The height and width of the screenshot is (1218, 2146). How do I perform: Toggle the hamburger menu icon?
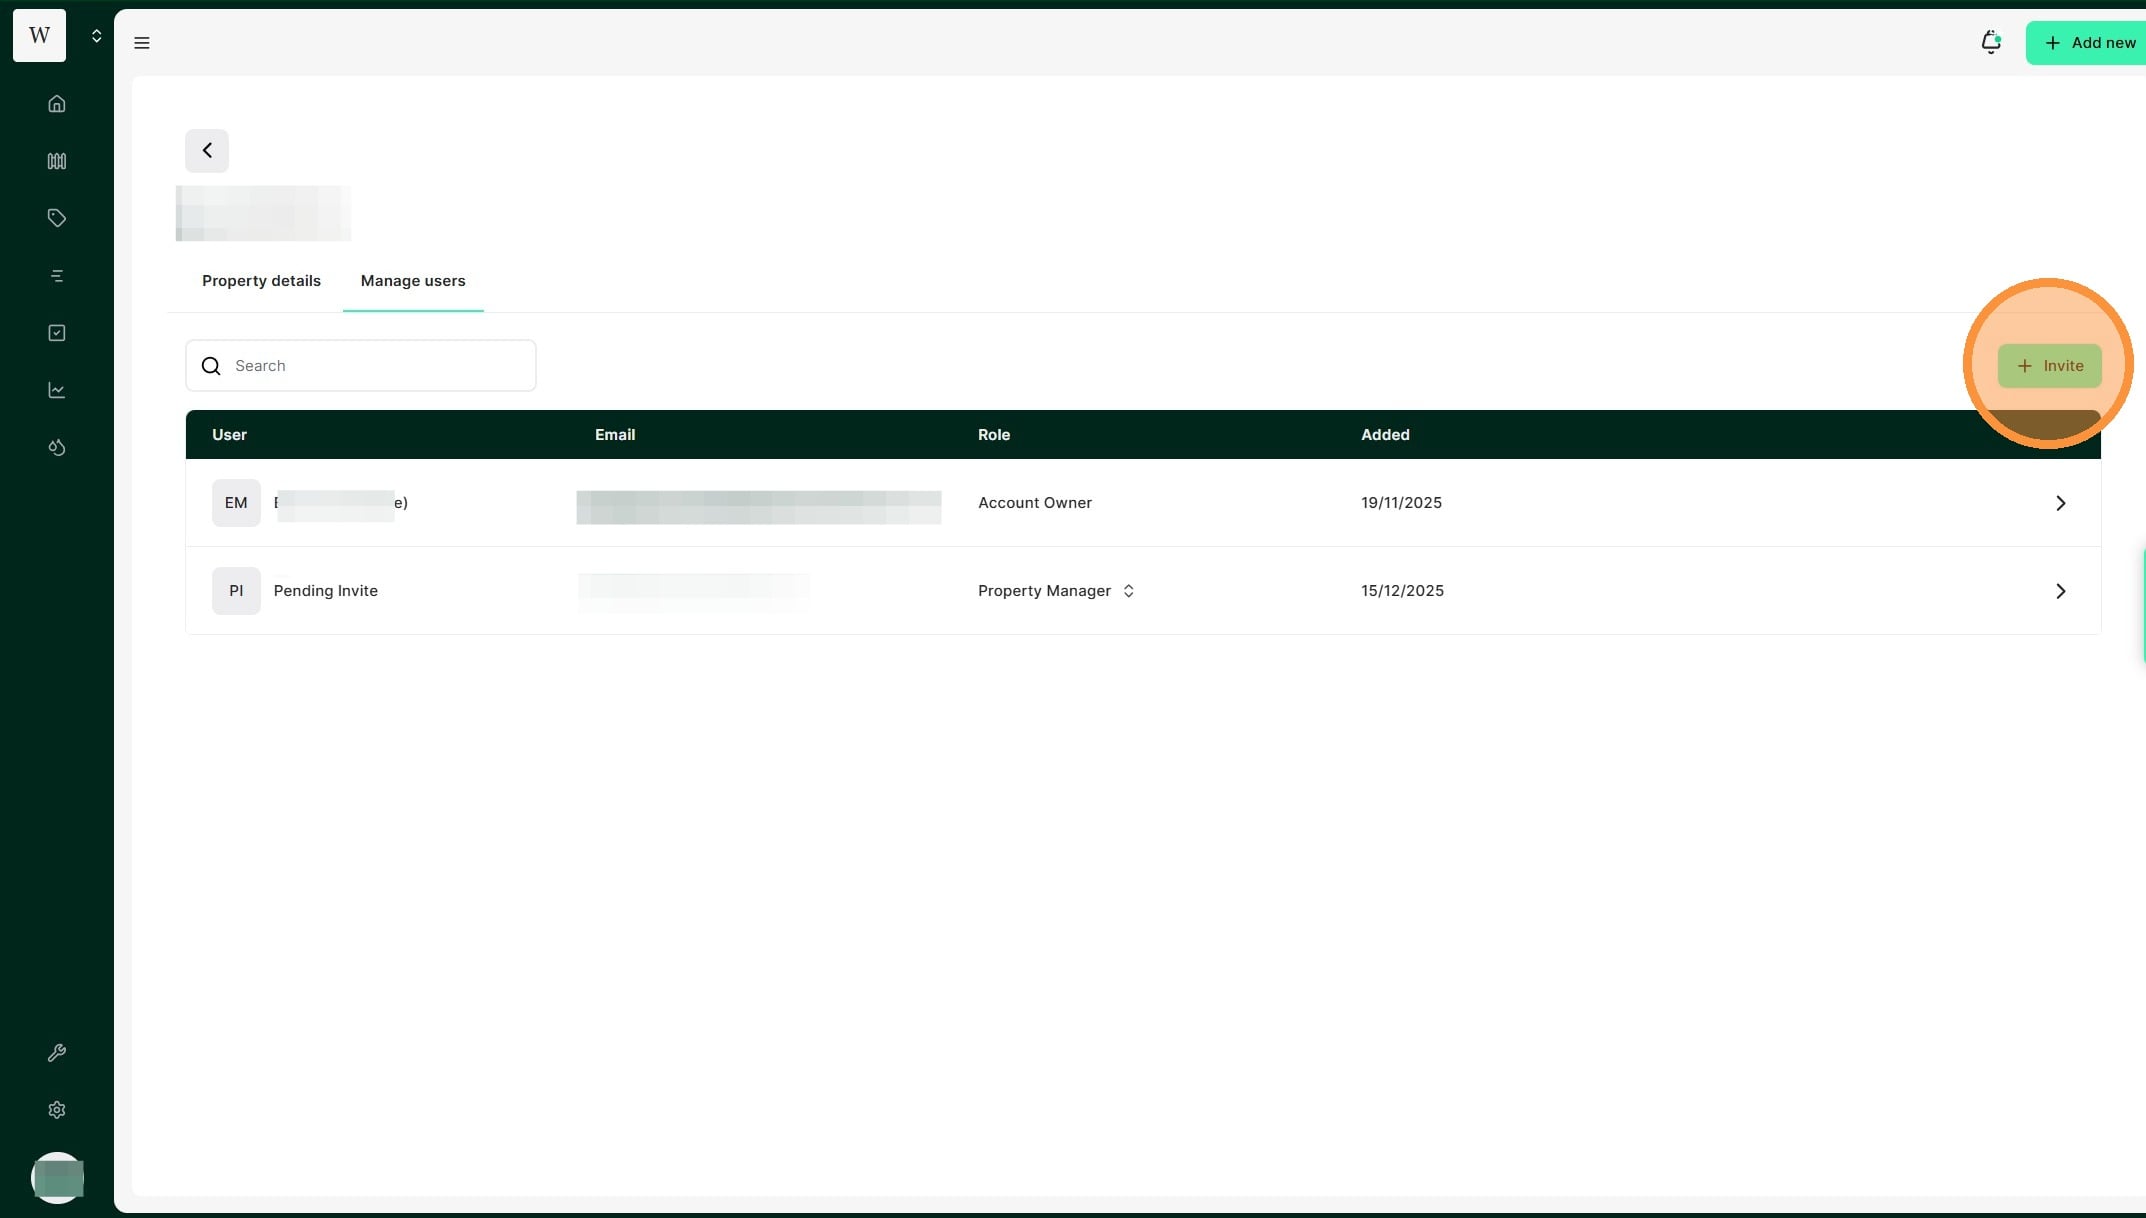tap(142, 43)
